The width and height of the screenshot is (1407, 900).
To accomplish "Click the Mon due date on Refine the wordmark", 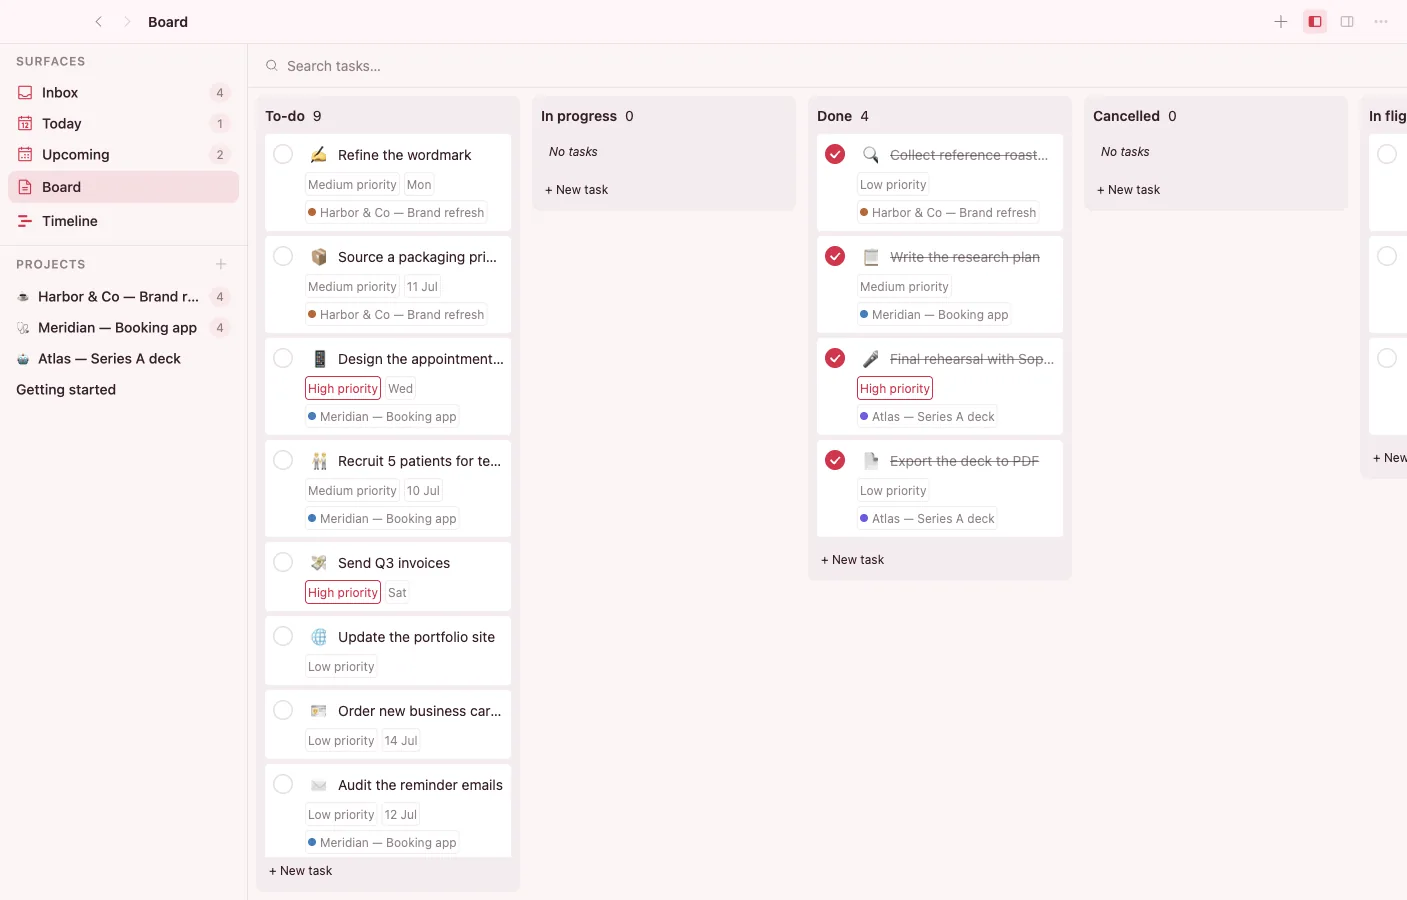I will 419,185.
